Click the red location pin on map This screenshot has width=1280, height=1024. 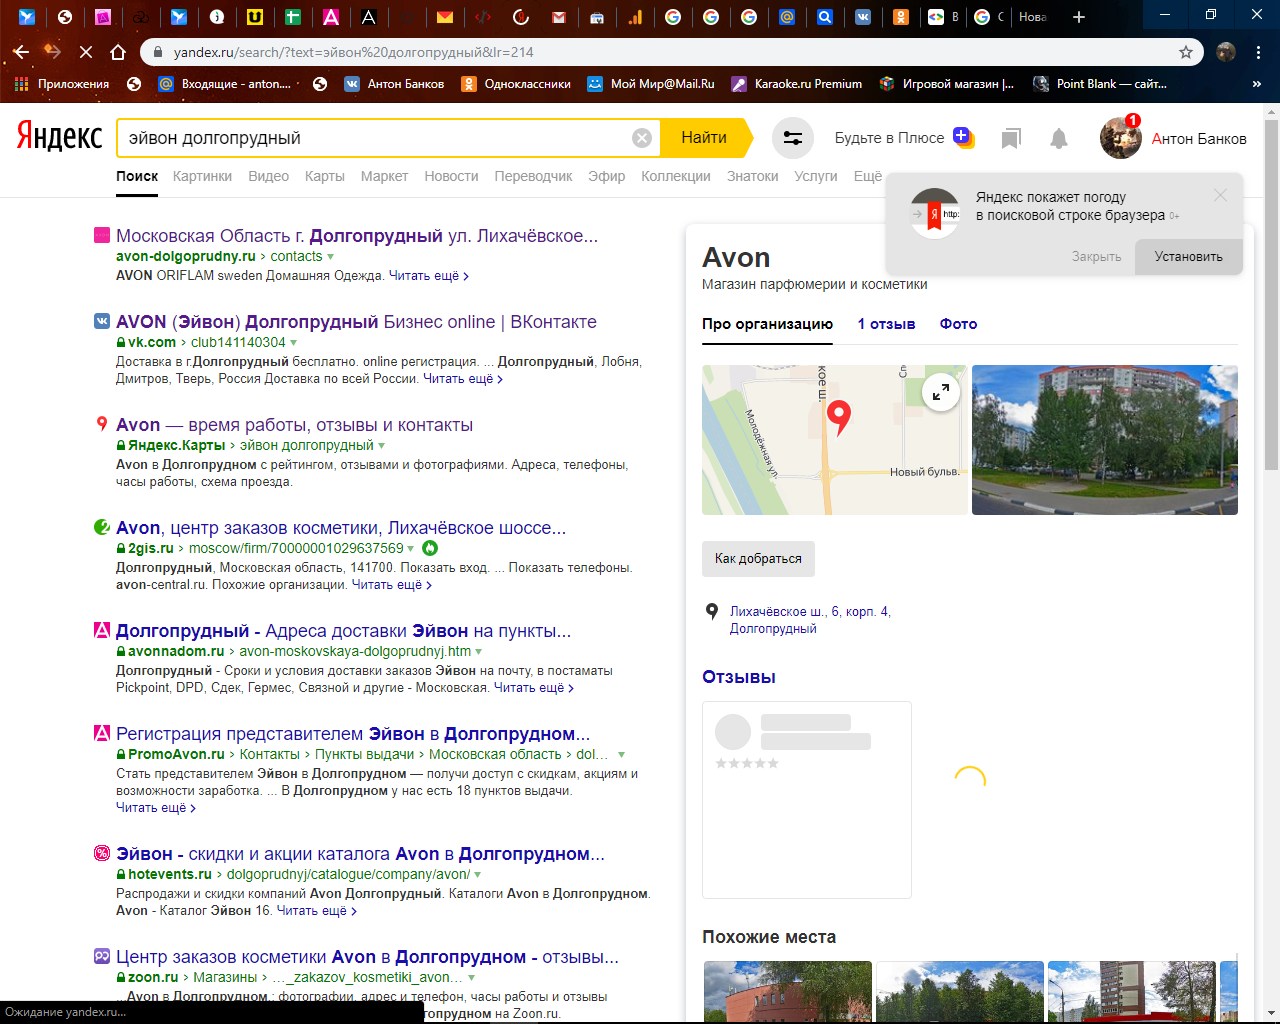pyautogui.click(x=839, y=417)
